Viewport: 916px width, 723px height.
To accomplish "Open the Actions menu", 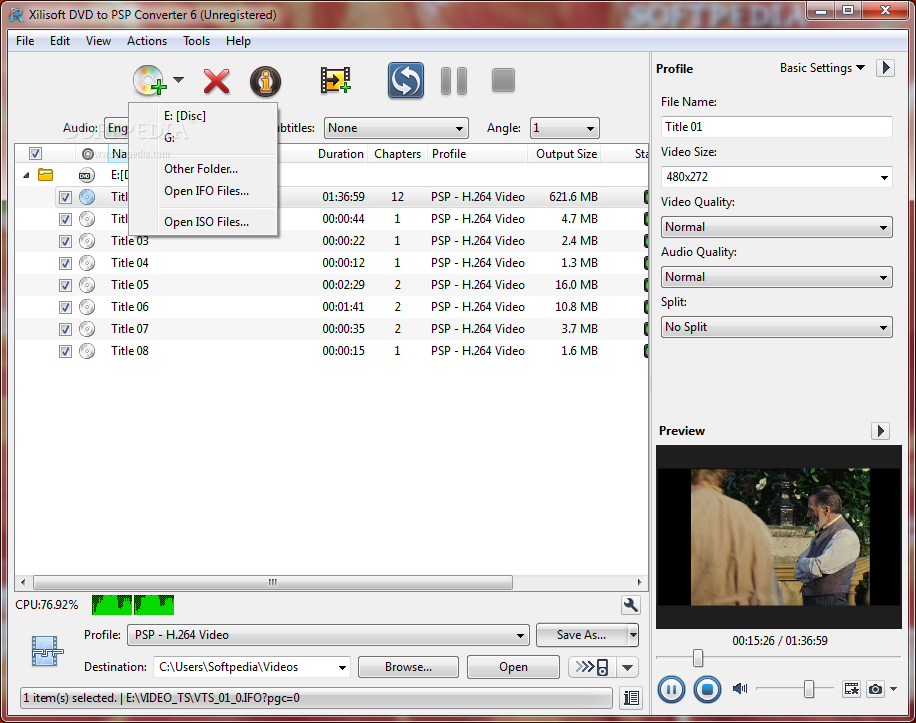I will point(147,41).
